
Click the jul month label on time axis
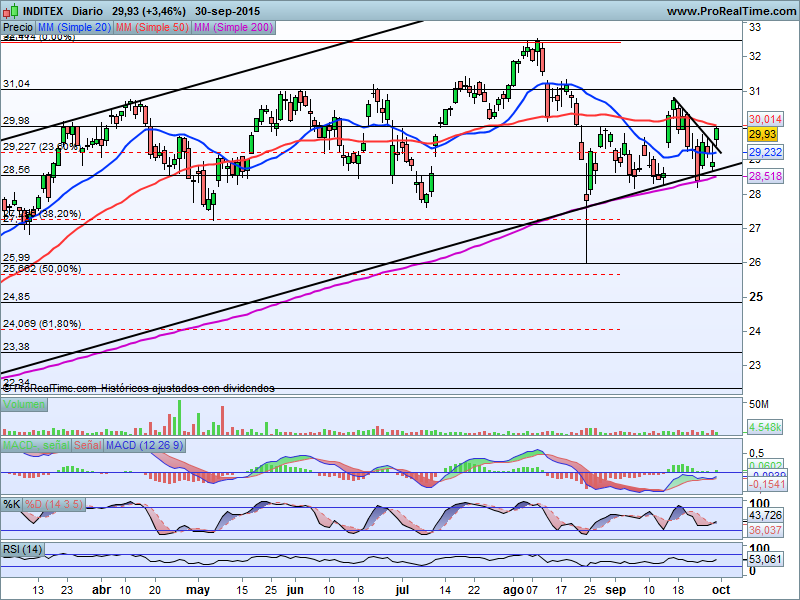[x=403, y=590]
